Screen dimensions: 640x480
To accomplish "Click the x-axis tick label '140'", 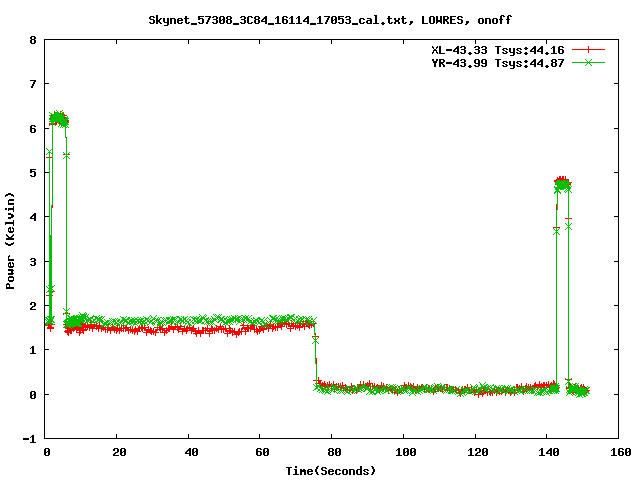I will coord(549,452).
